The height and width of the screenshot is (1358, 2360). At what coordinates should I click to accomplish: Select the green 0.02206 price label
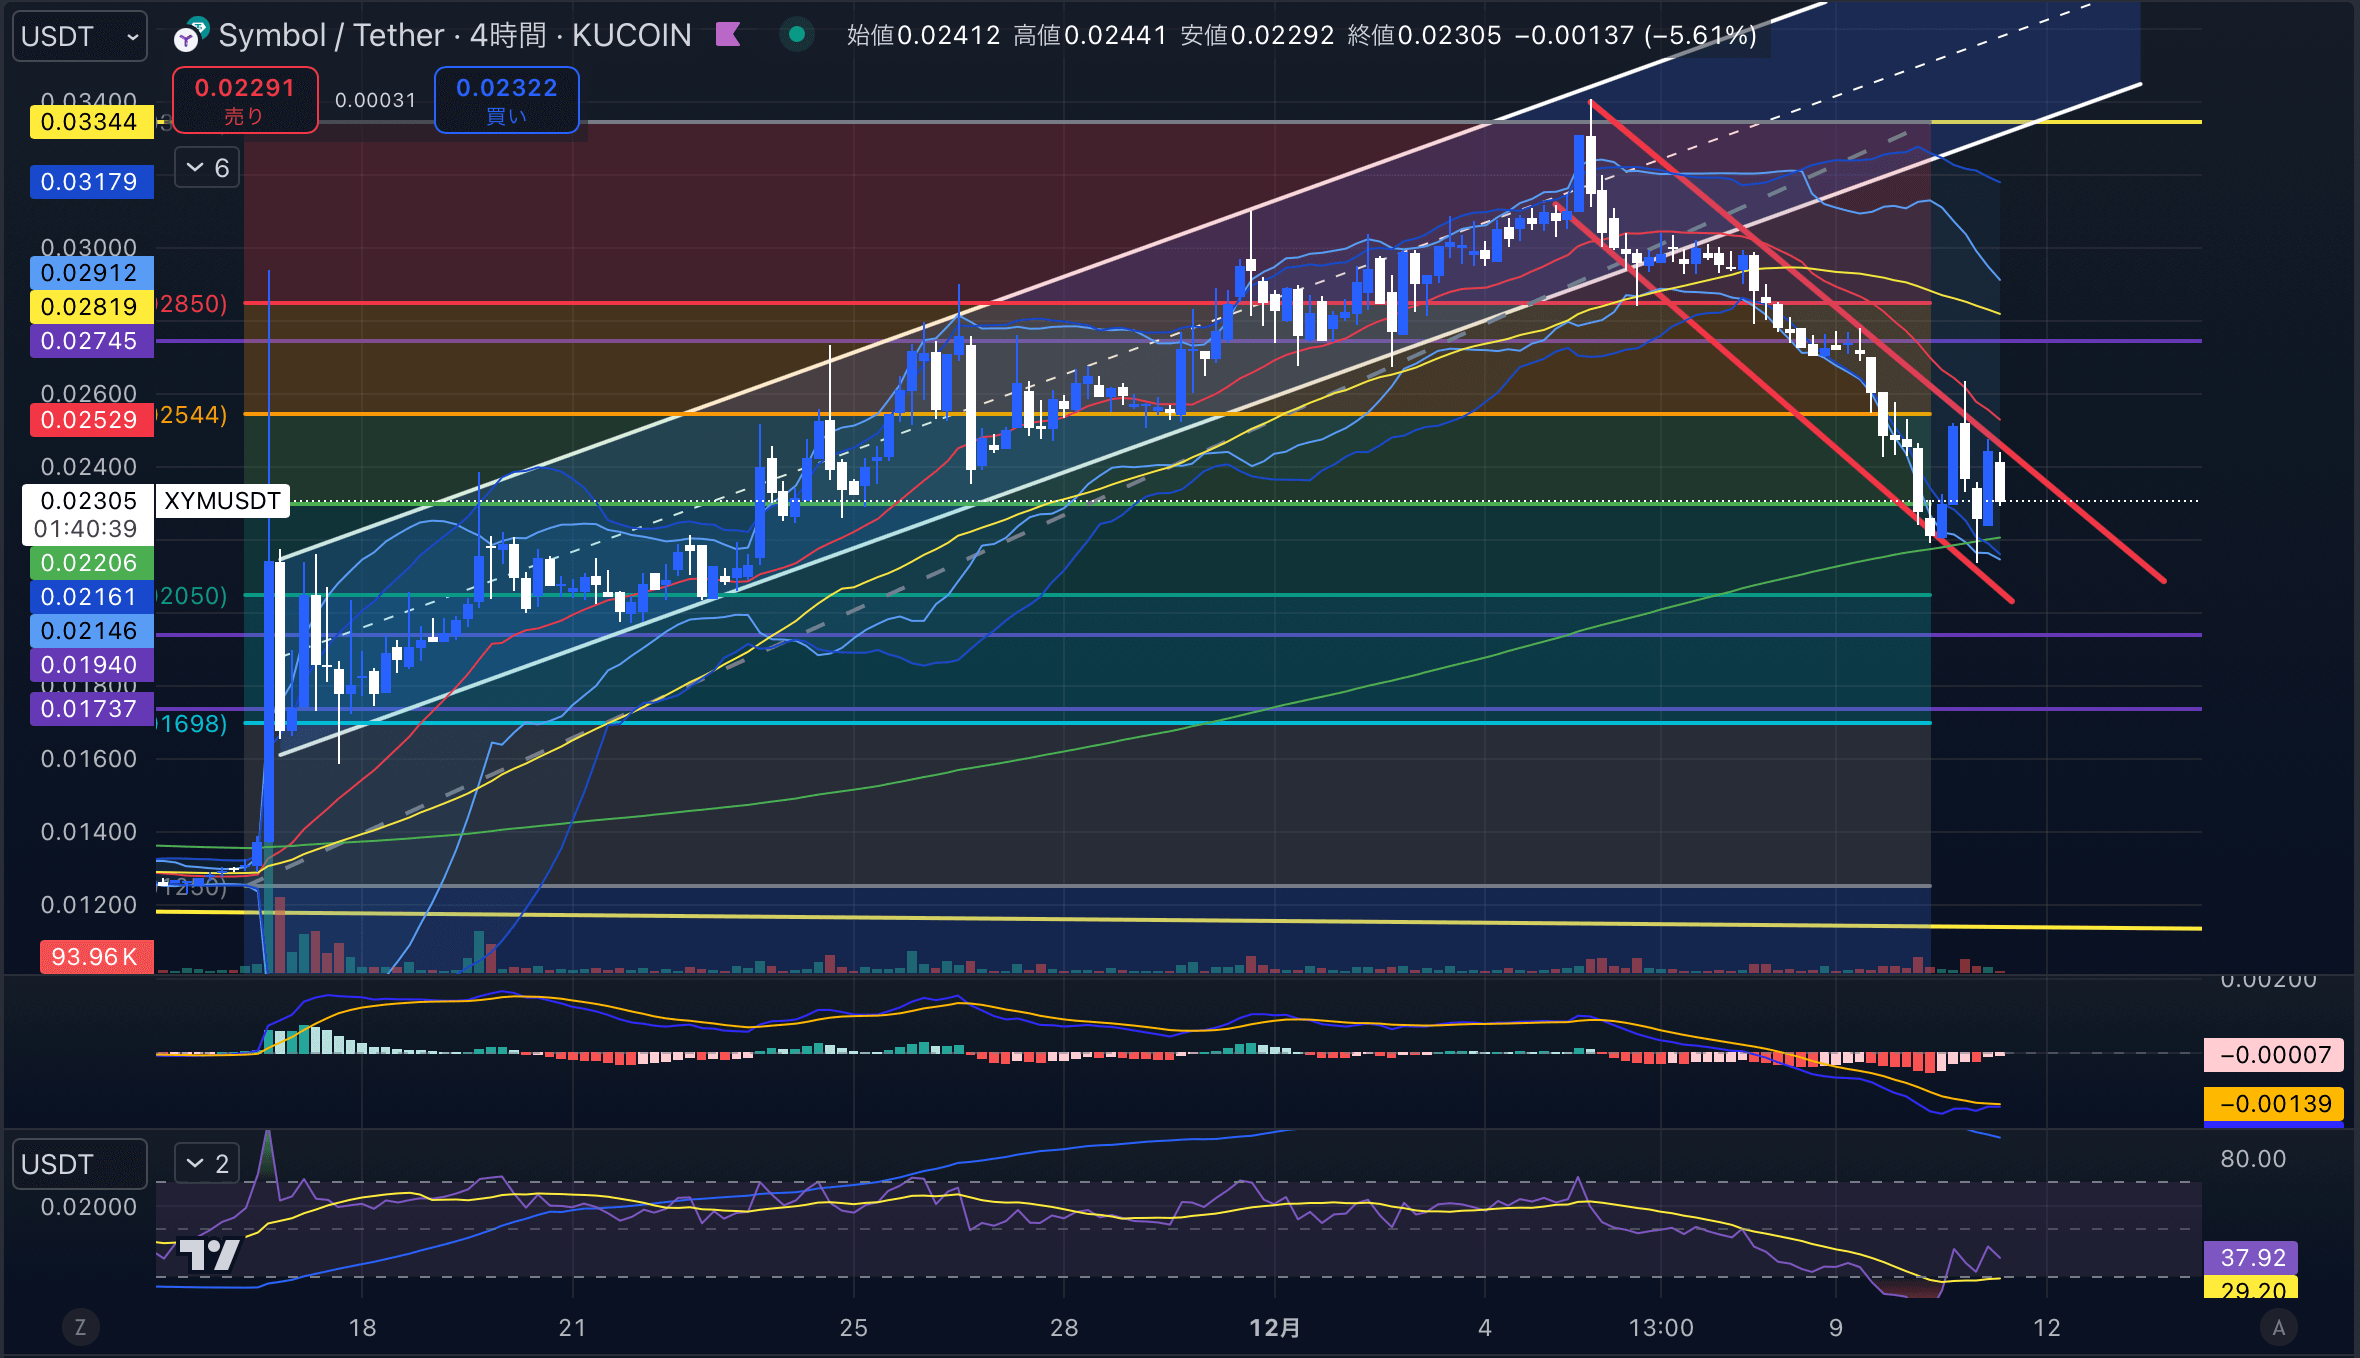click(91, 563)
